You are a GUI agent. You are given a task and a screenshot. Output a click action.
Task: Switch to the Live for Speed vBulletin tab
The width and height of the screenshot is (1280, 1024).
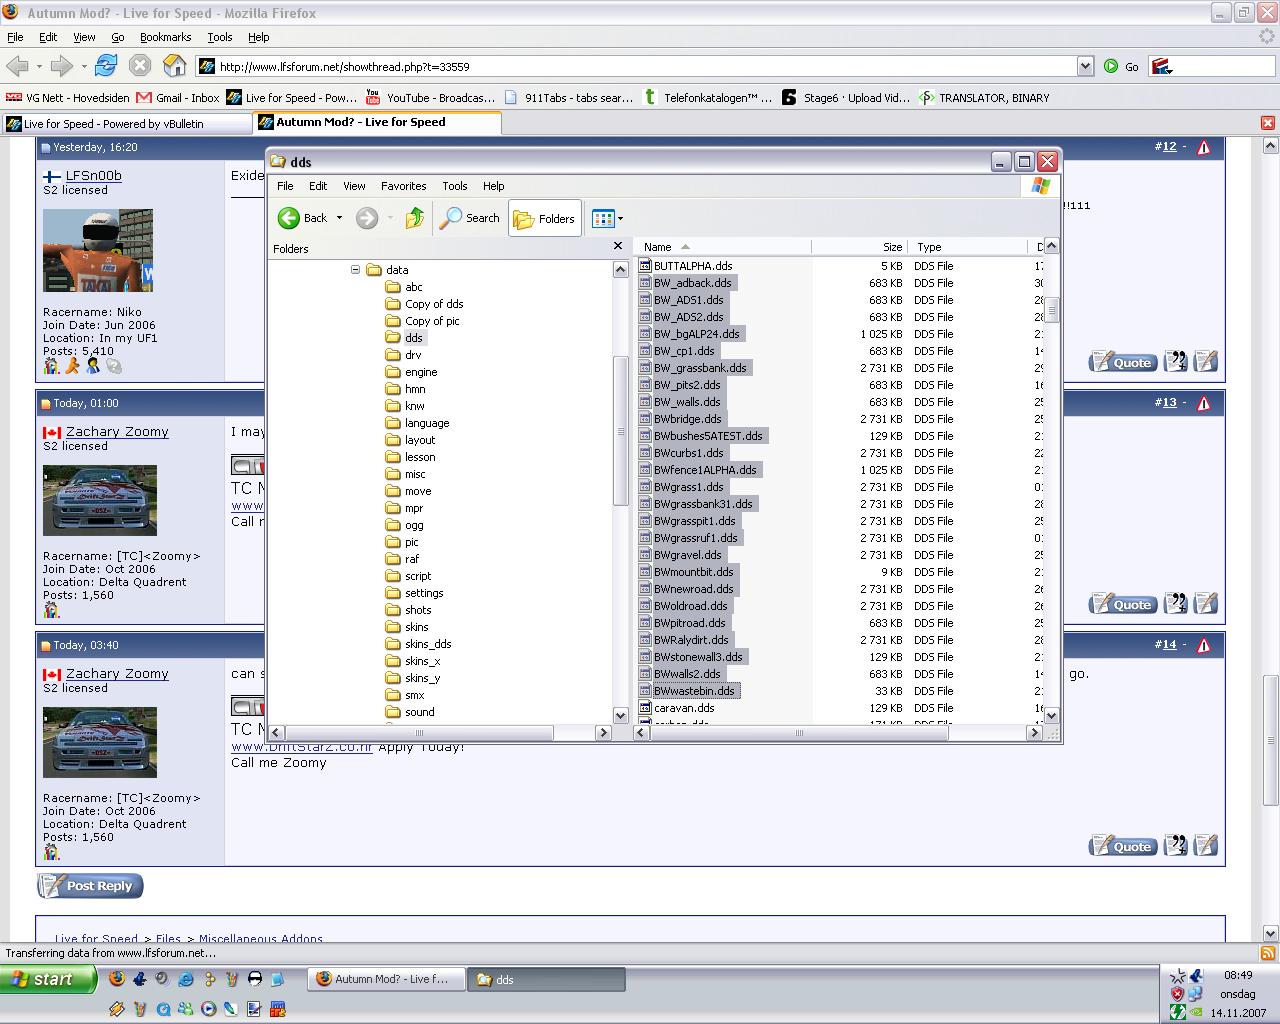click(x=127, y=124)
